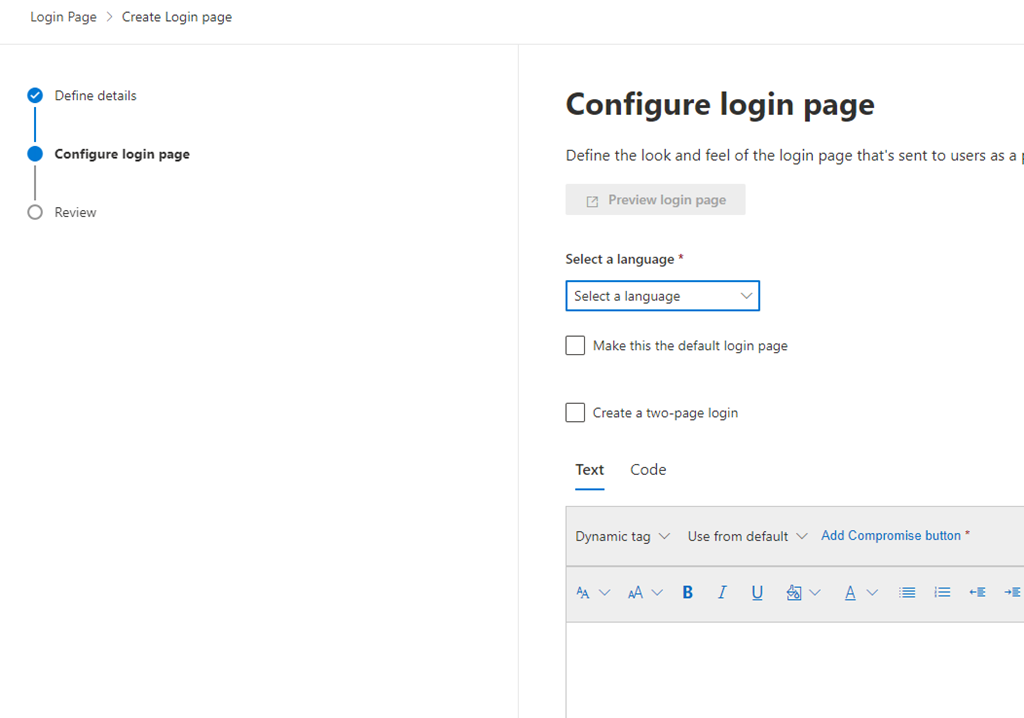This screenshot has height=718, width=1024.
Task: Switch to the Code tab
Action: 648,470
